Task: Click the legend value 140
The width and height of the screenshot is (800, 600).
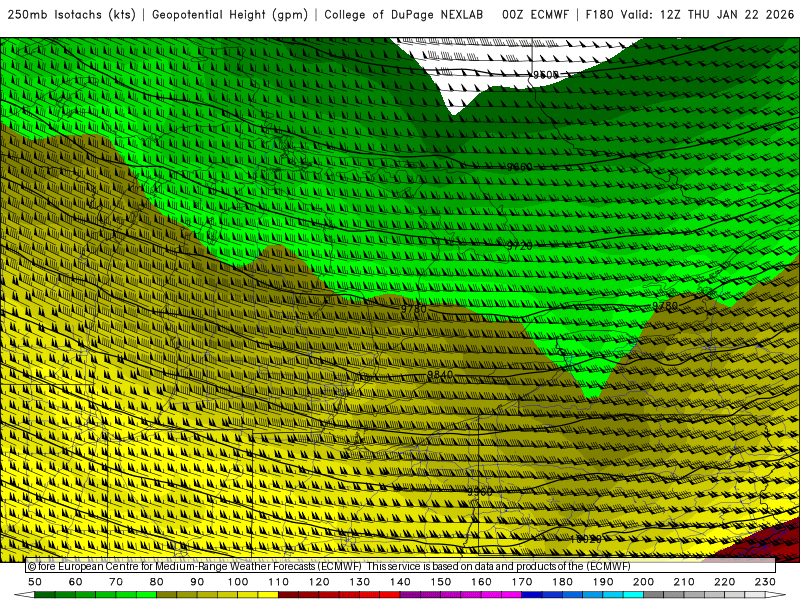Action: coord(401,582)
